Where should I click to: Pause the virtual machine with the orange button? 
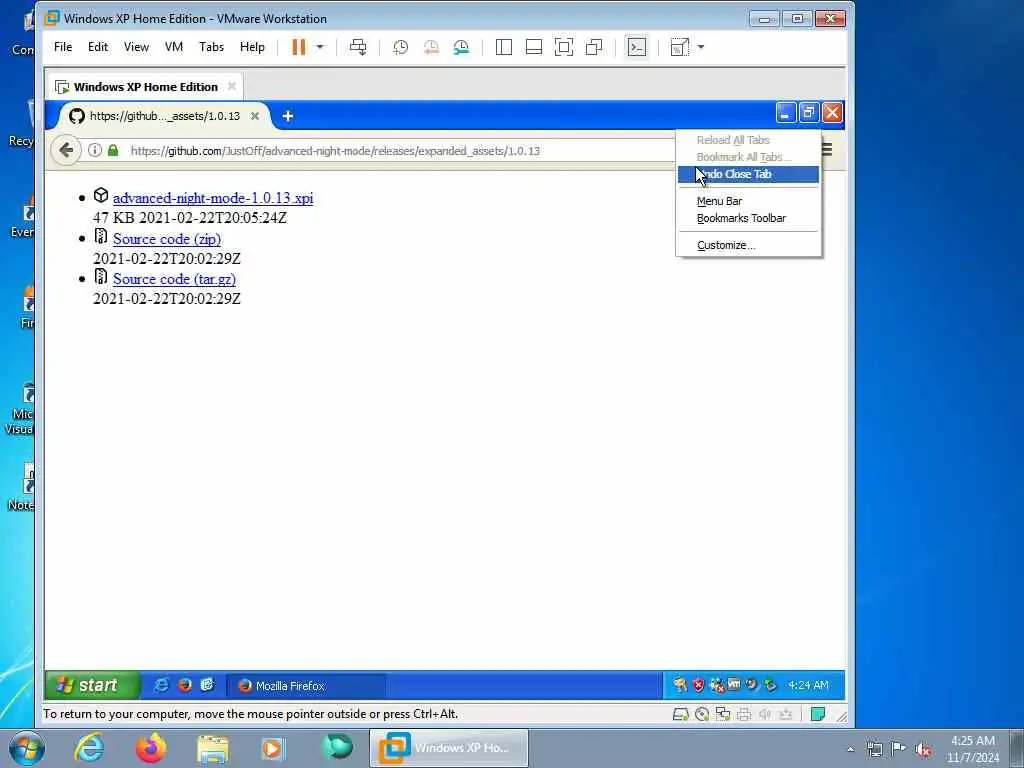(298, 47)
